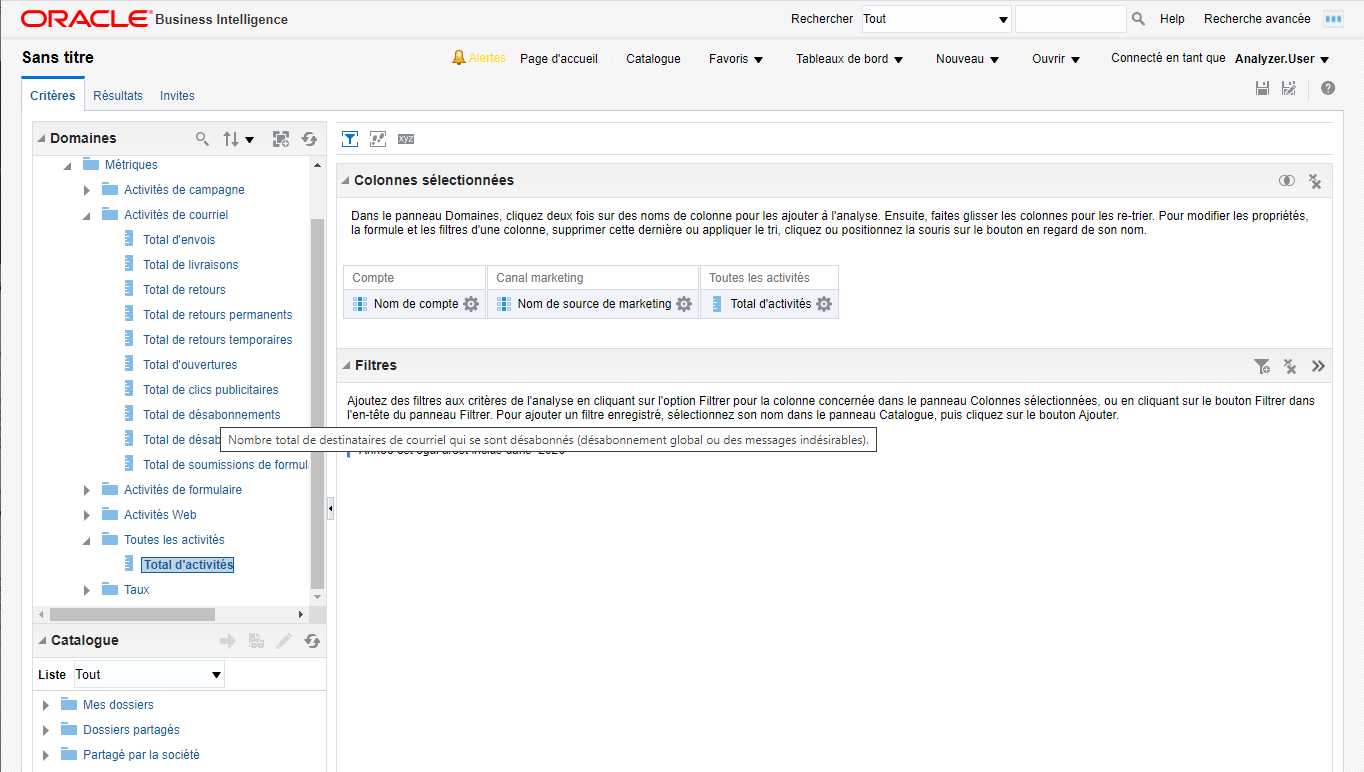Collapse the Métriques folder
1364x772 pixels.
(x=67, y=165)
